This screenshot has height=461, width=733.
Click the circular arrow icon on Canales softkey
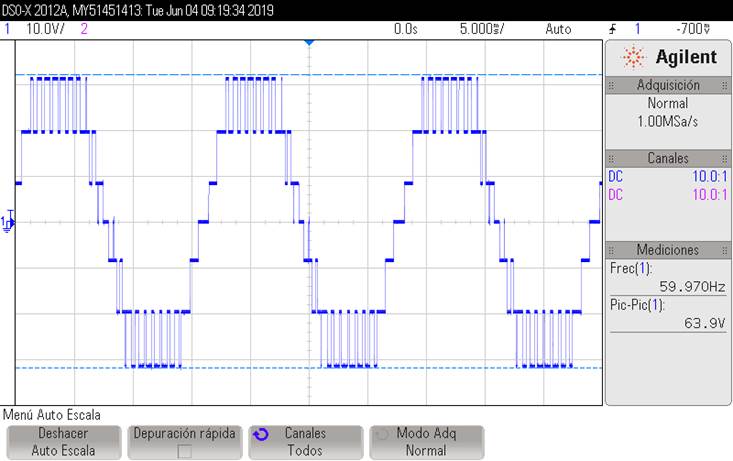click(x=262, y=435)
